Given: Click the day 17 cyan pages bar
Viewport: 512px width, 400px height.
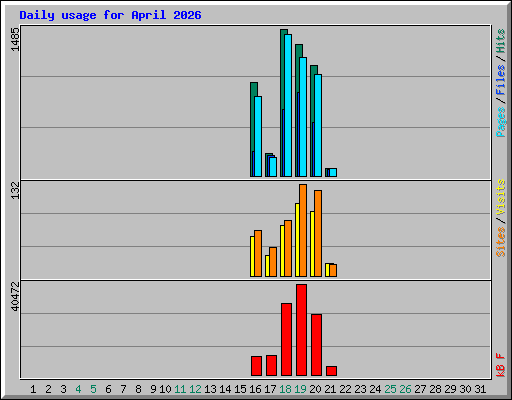Looking at the screenshot, I should coord(273,167).
